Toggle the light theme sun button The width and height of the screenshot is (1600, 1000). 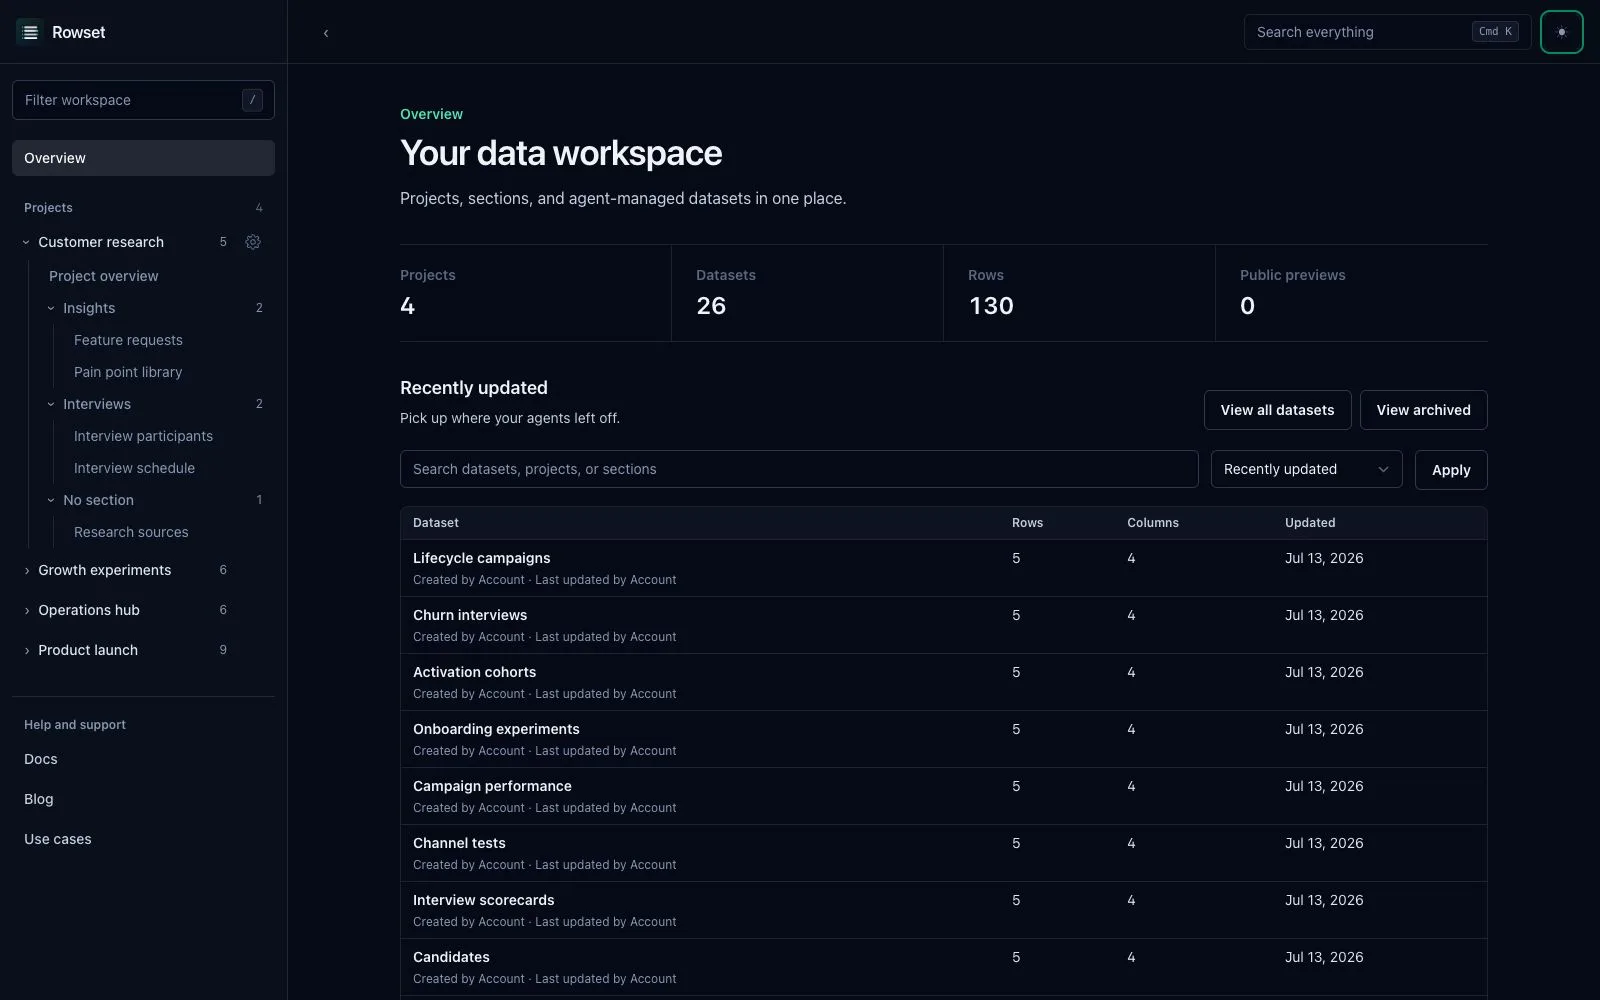(x=1562, y=32)
